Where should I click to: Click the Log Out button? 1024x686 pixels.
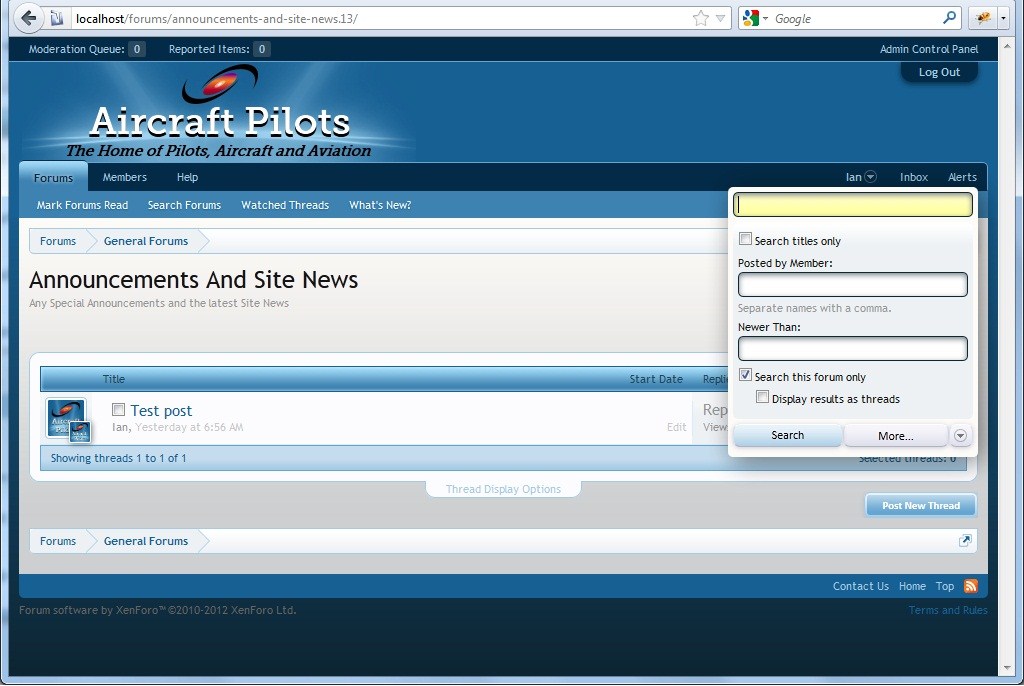939,72
